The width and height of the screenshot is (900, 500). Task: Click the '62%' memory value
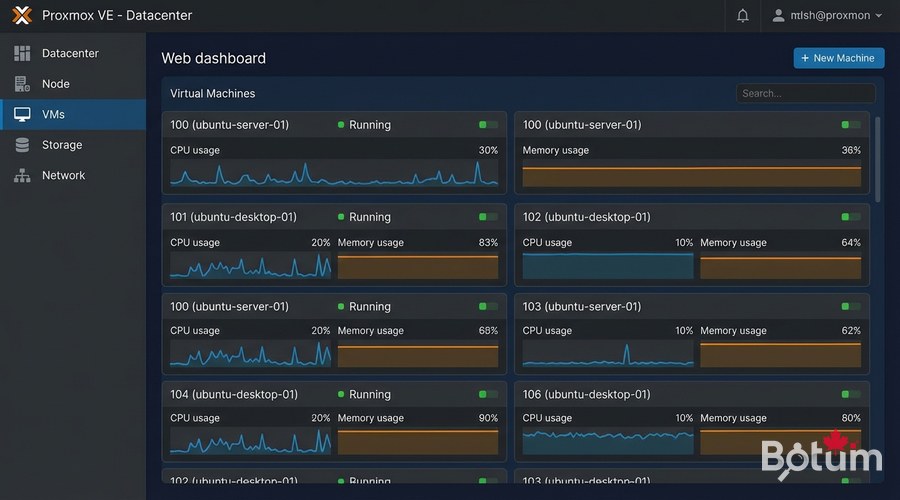(851, 331)
